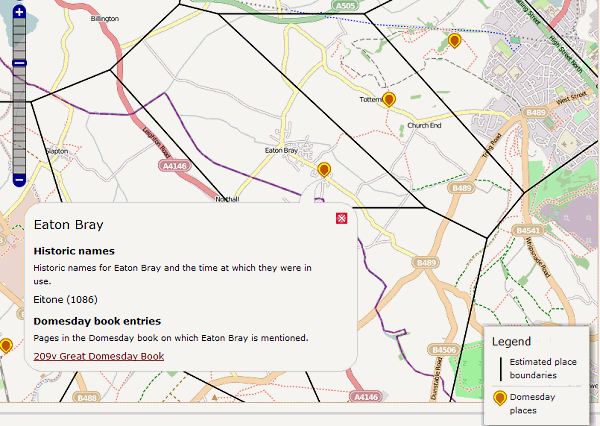Click the Billington village label
The image size is (600, 426).
click(x=104, y=18)
